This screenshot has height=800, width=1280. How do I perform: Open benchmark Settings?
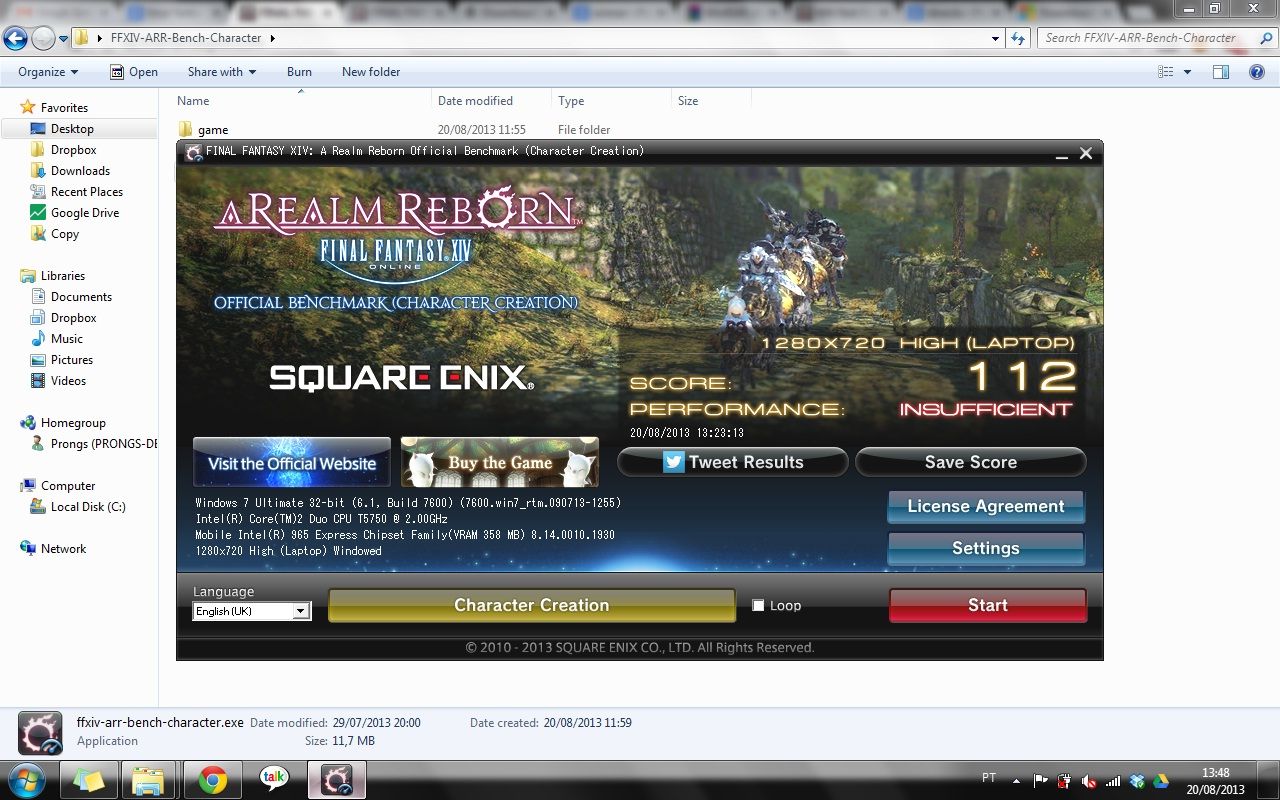tap(985, 548)
